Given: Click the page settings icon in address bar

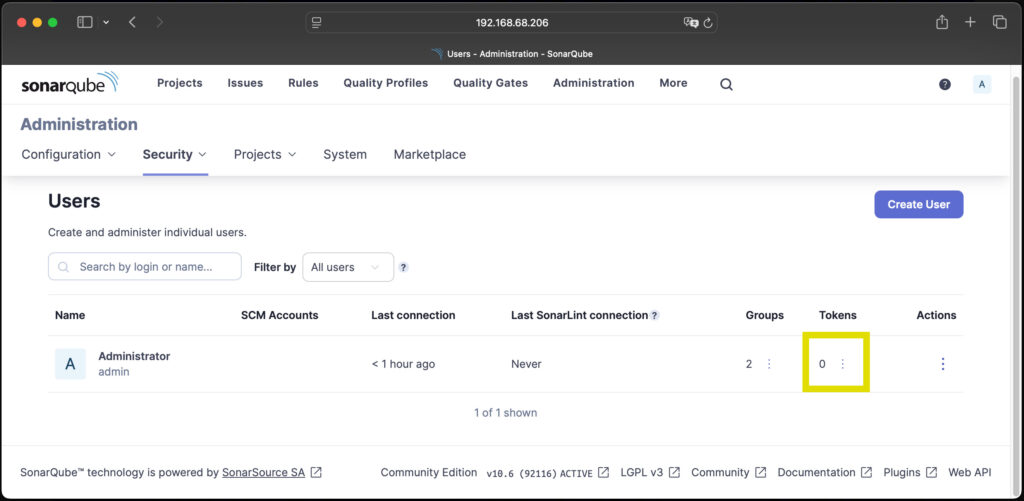Looking at the screenshot, I should (317, 22).
